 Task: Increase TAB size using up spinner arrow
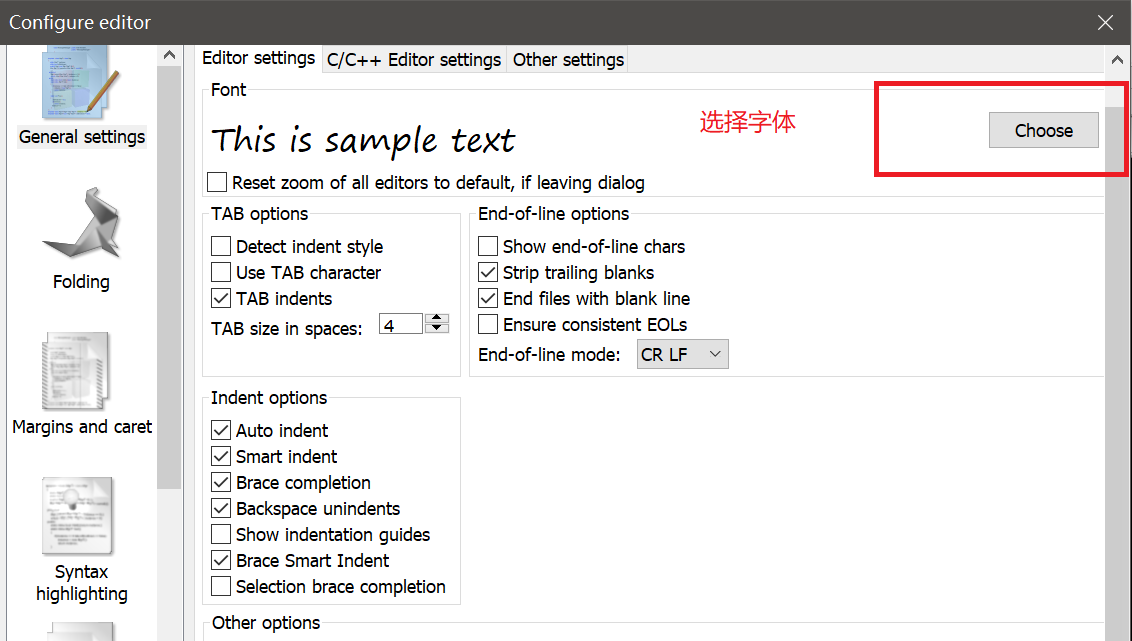(437, 318)
